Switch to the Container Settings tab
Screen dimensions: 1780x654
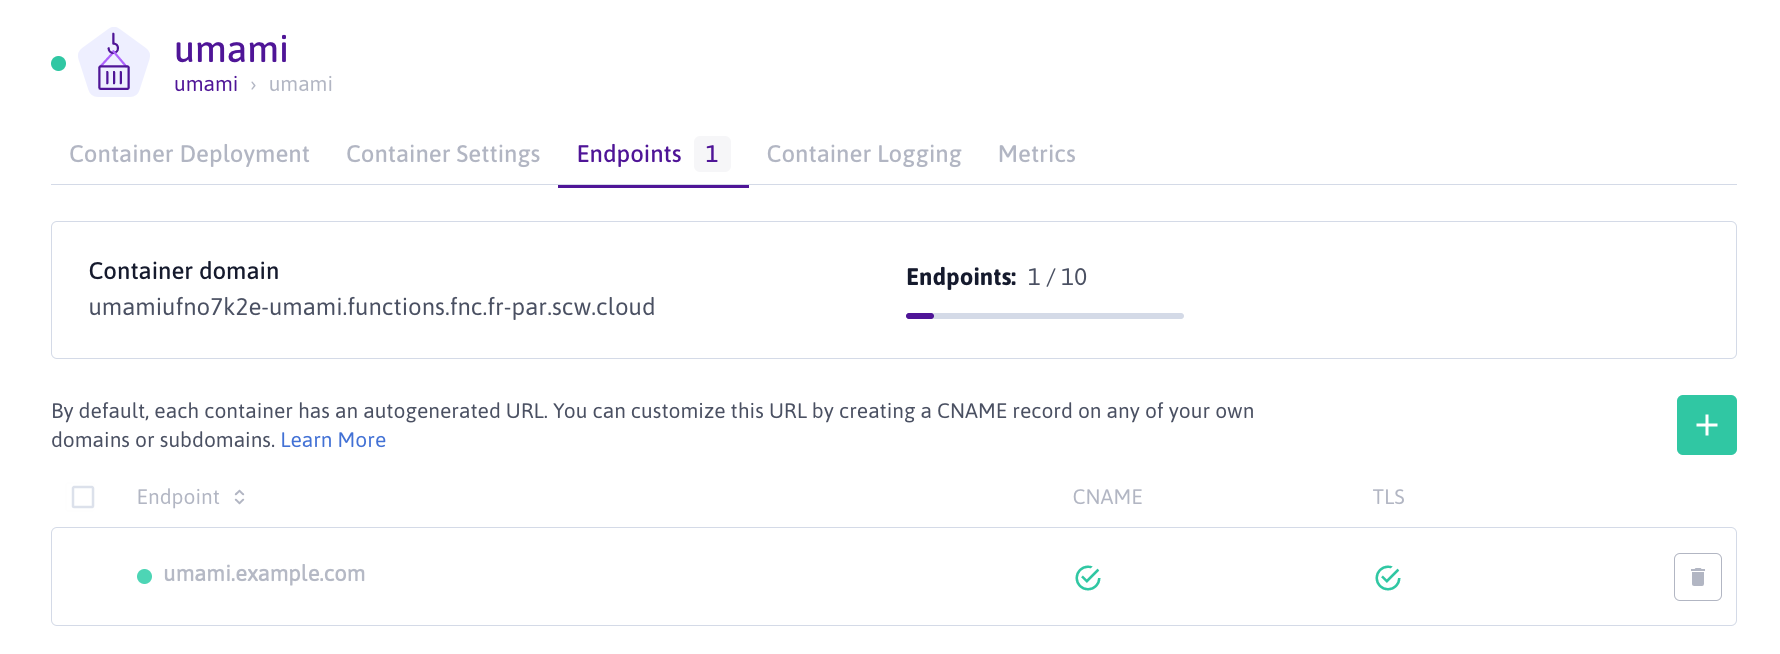coord(443,154)
